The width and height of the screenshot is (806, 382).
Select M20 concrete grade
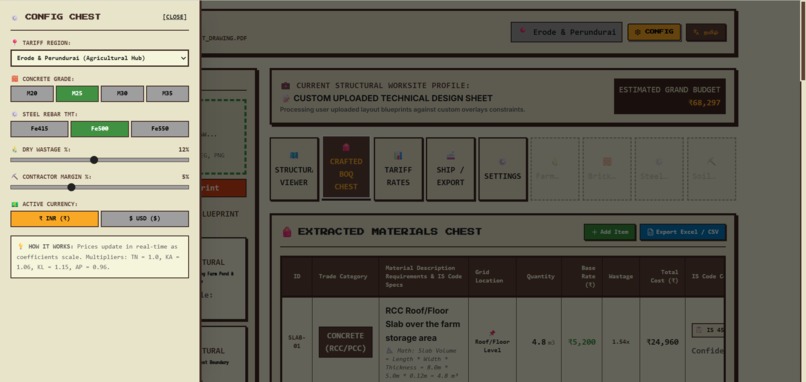[x=32, y=94]
